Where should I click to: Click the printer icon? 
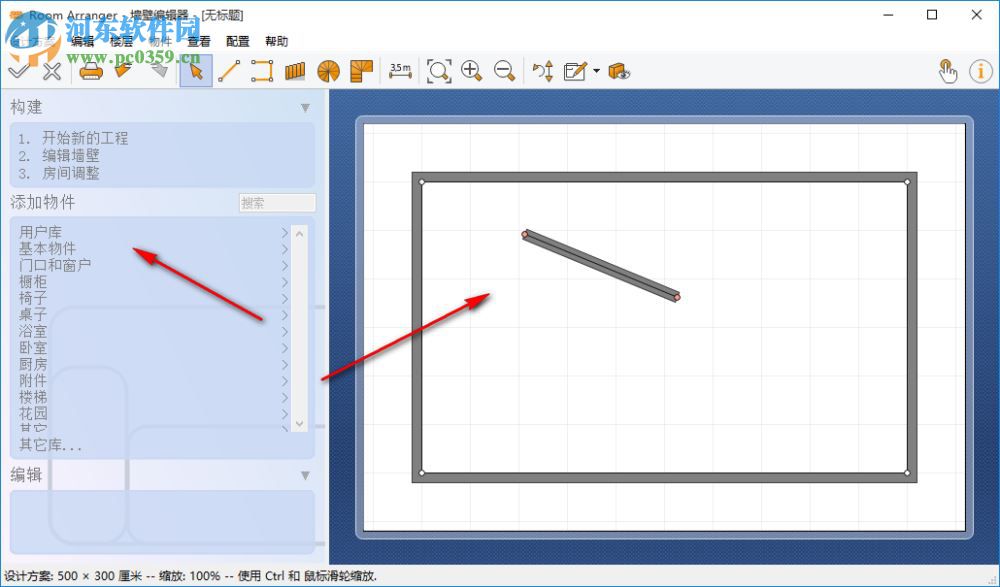91,71
